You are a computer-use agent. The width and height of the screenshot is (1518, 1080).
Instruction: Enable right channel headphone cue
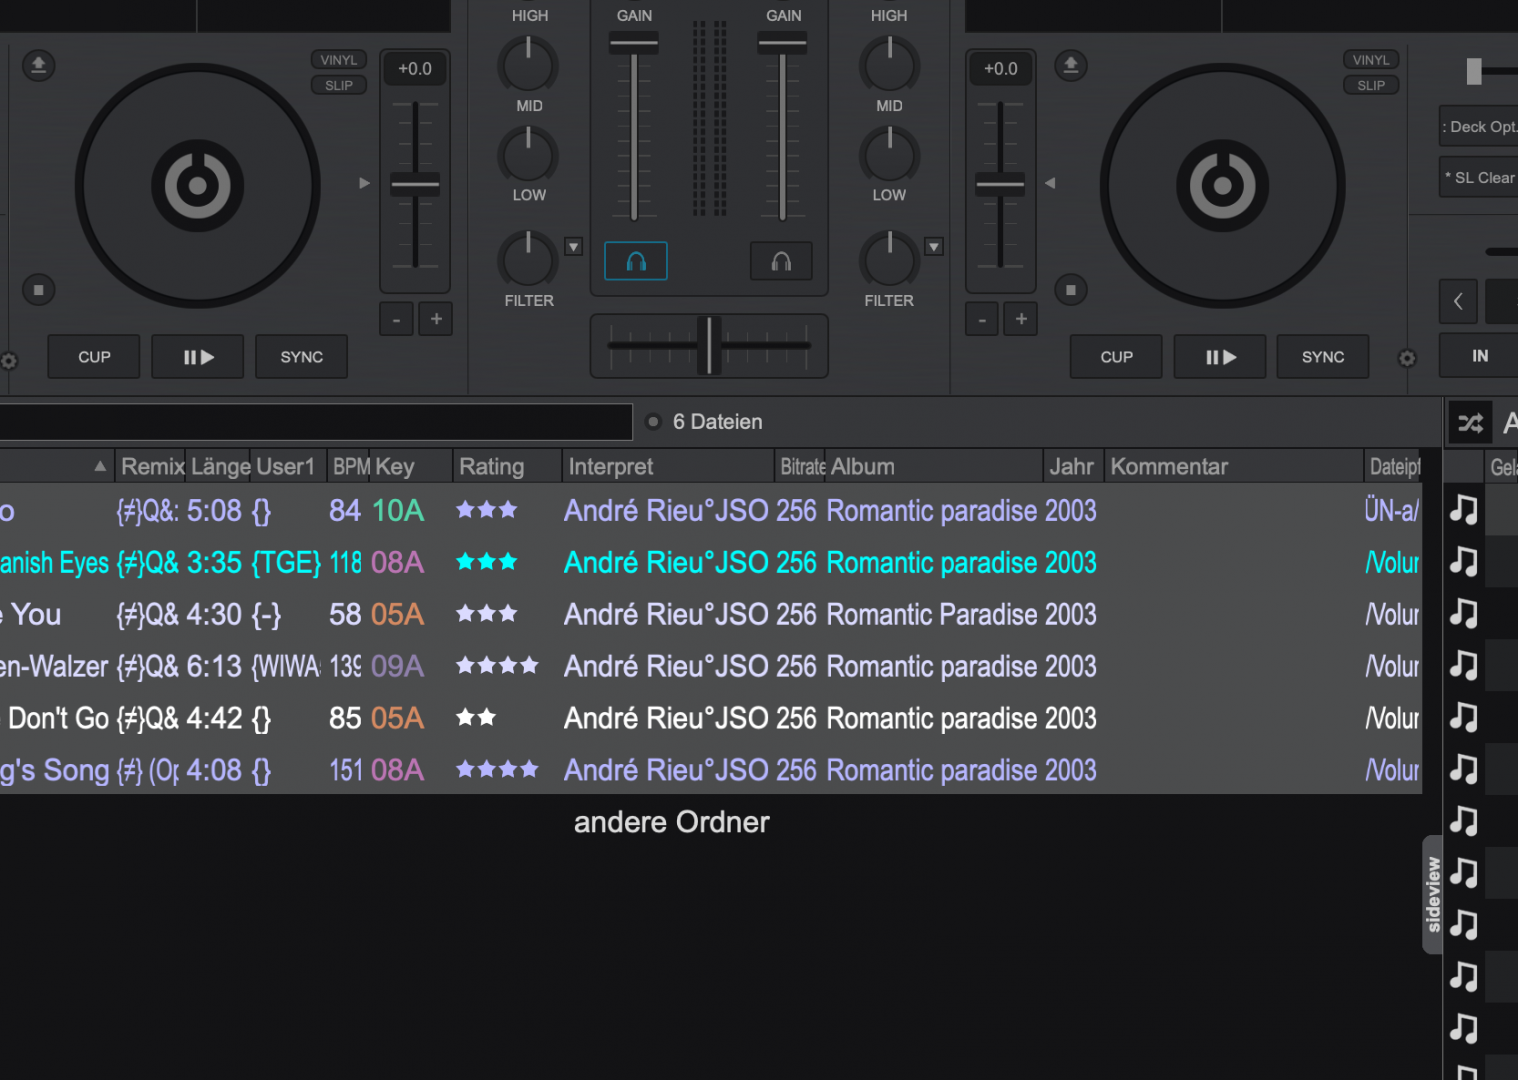781,262
